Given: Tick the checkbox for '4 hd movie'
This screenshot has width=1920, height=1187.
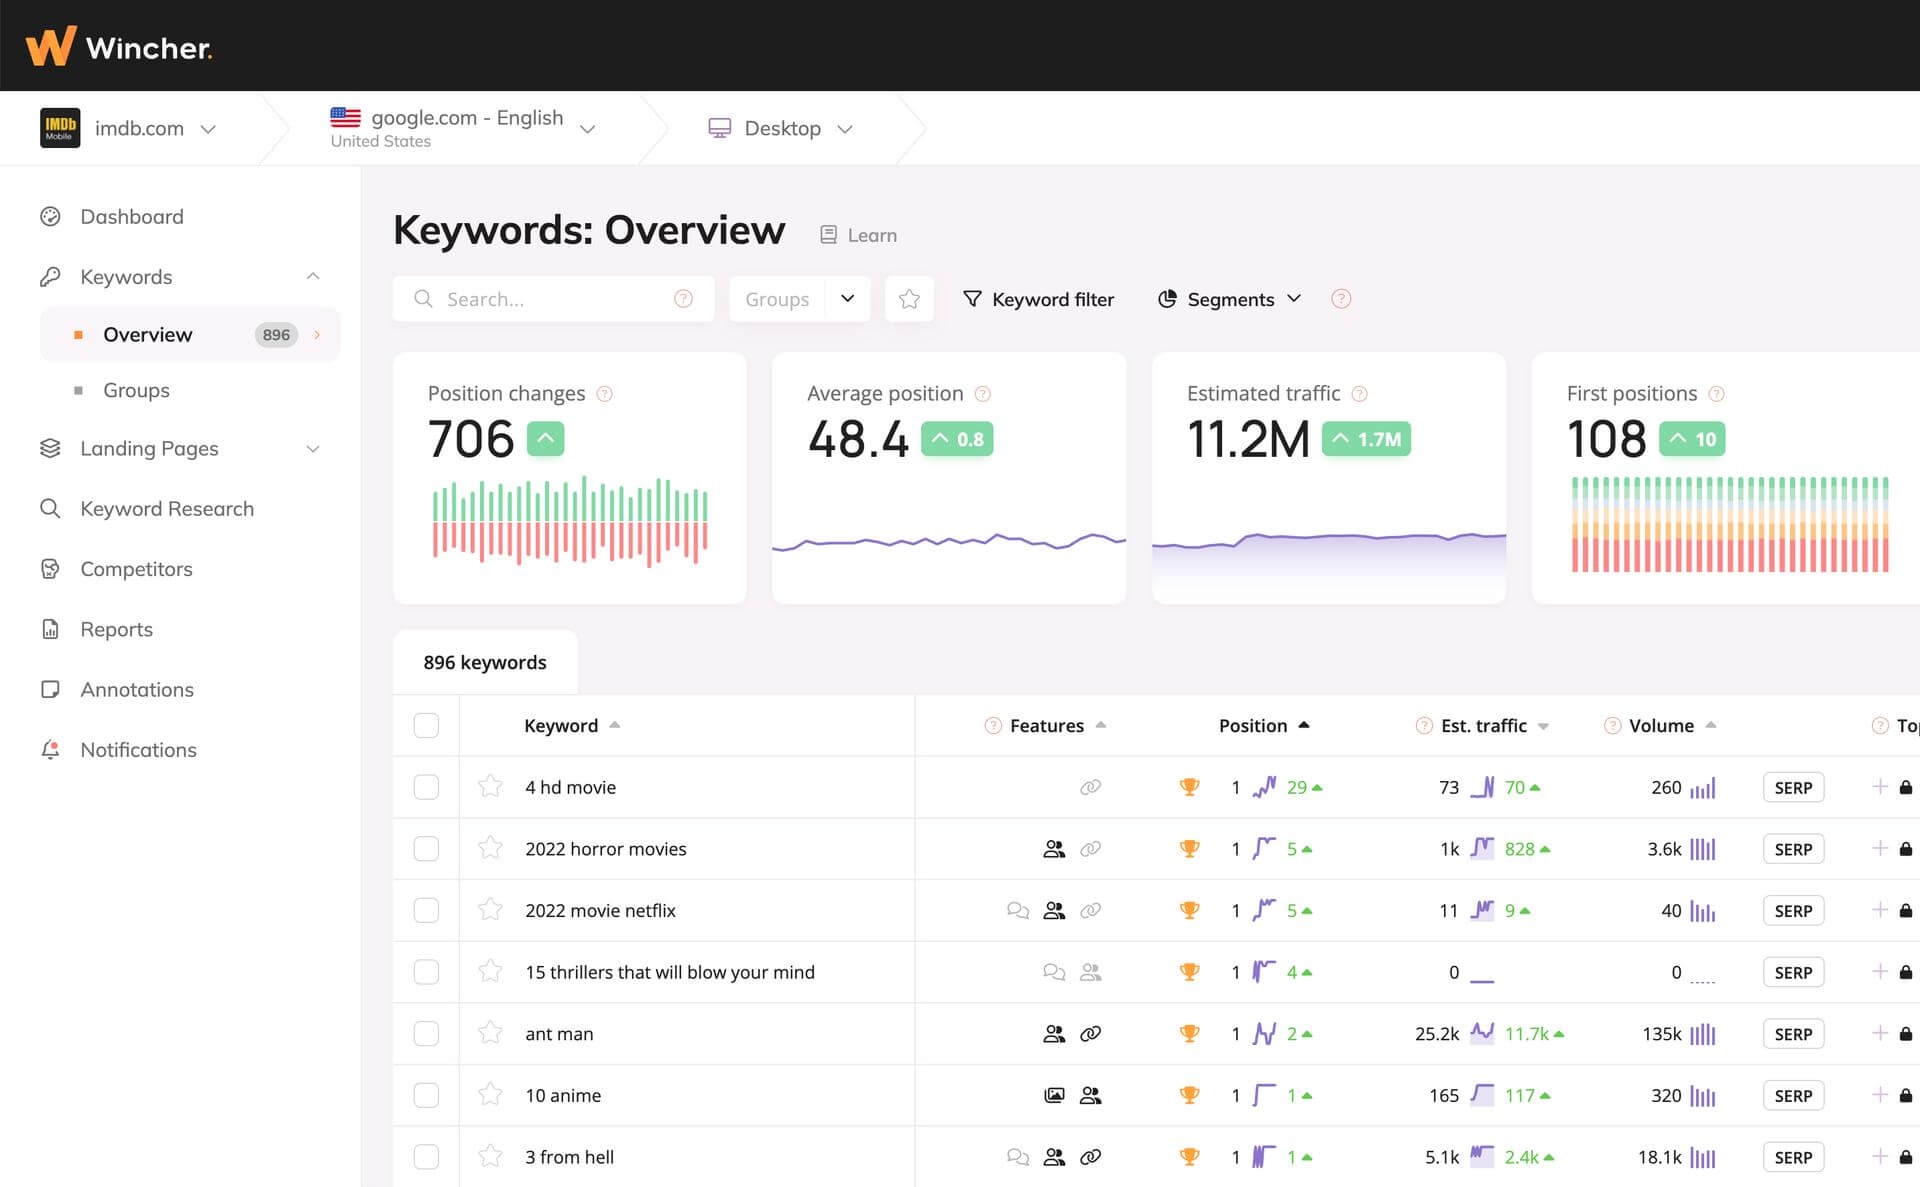Looking at the screenshot, I should coord(426,787).
